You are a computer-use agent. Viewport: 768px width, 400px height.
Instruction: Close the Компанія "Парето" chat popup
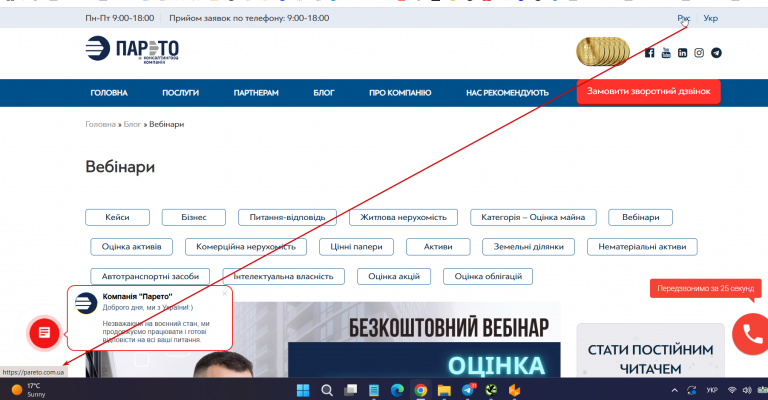click(225, 293)
